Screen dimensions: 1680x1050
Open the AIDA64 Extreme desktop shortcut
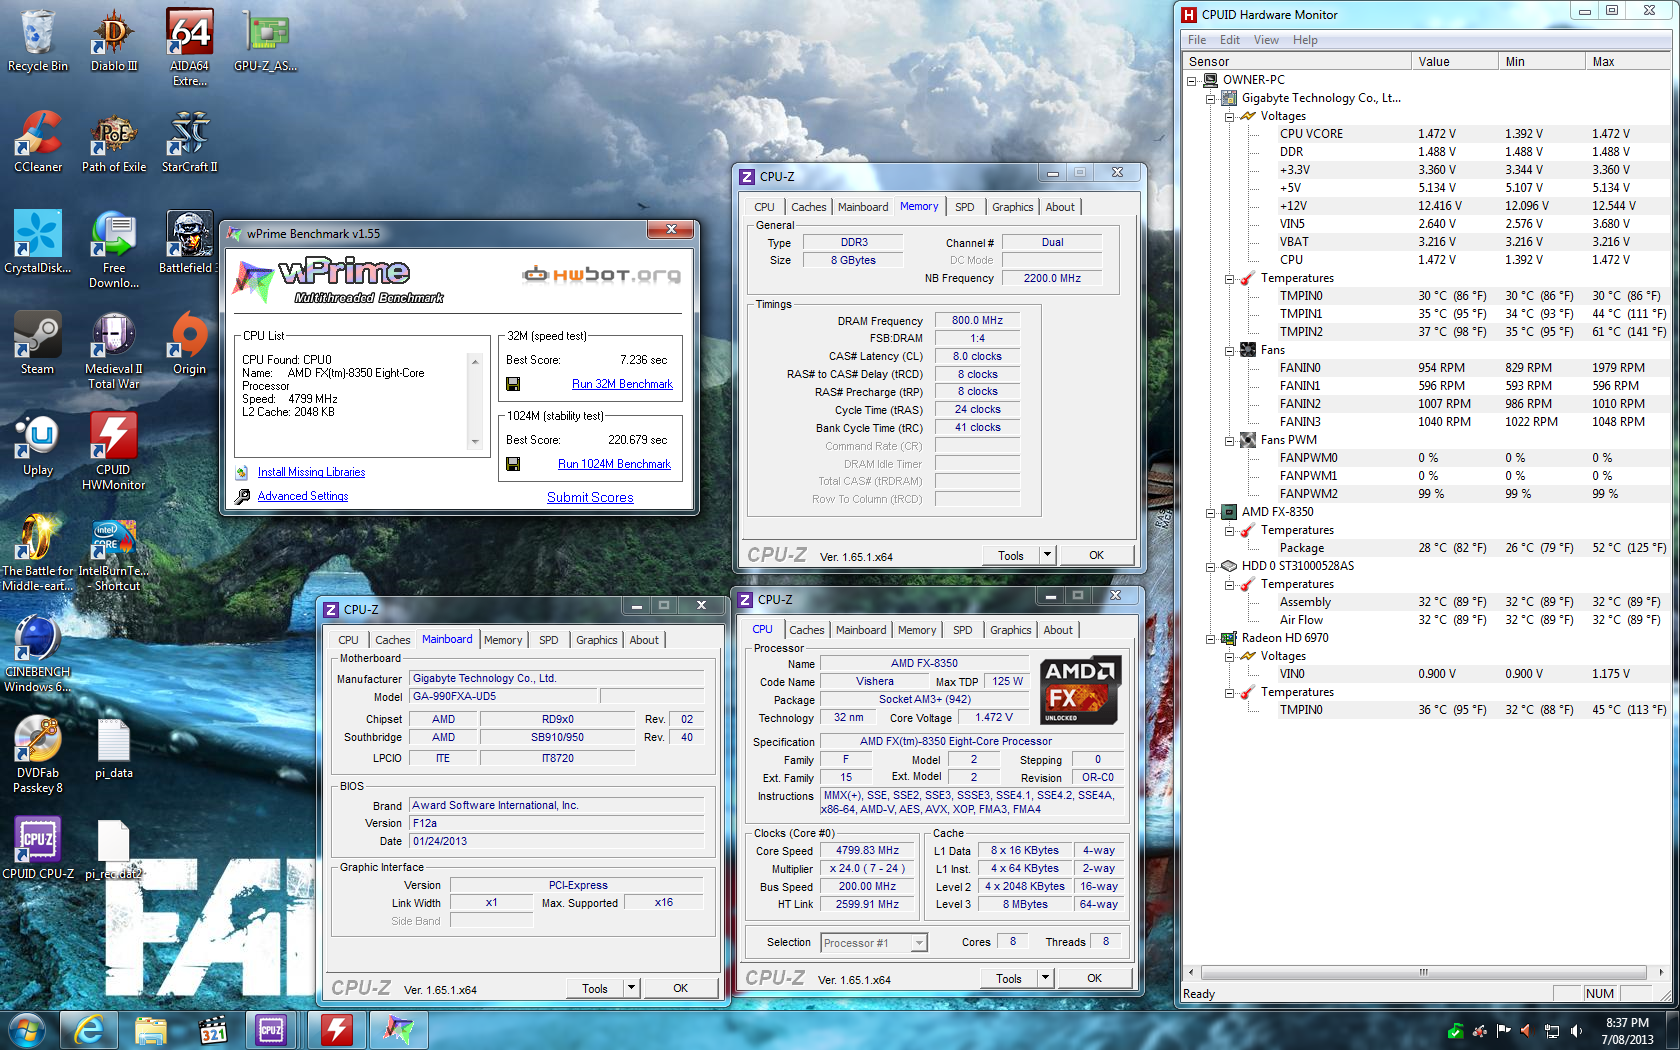tap(189, 47)
